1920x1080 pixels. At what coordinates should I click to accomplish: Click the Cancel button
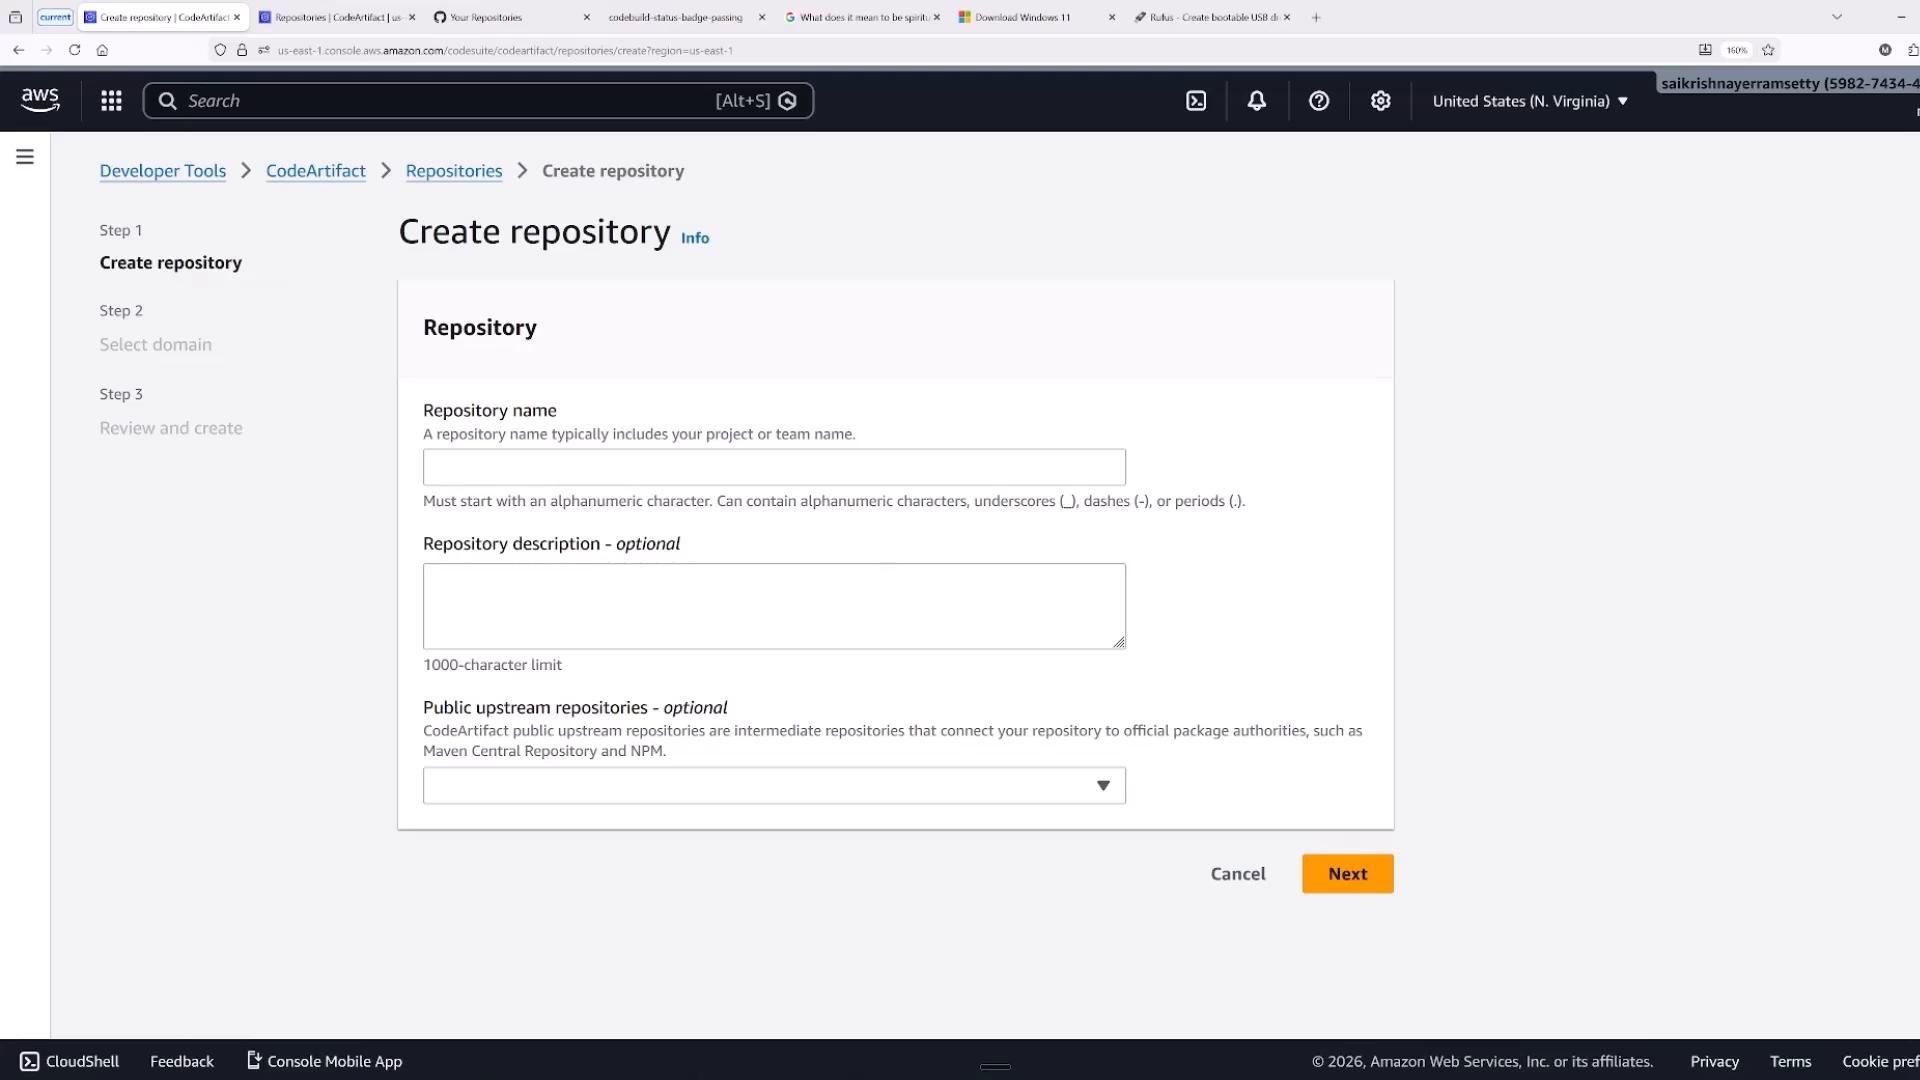click(1238, 874)
